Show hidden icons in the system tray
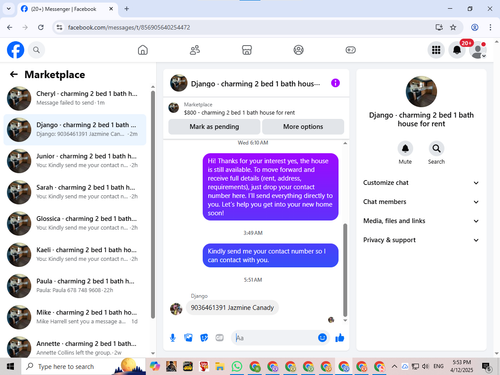Screen dimensions: 500x375 click(394, 367)
